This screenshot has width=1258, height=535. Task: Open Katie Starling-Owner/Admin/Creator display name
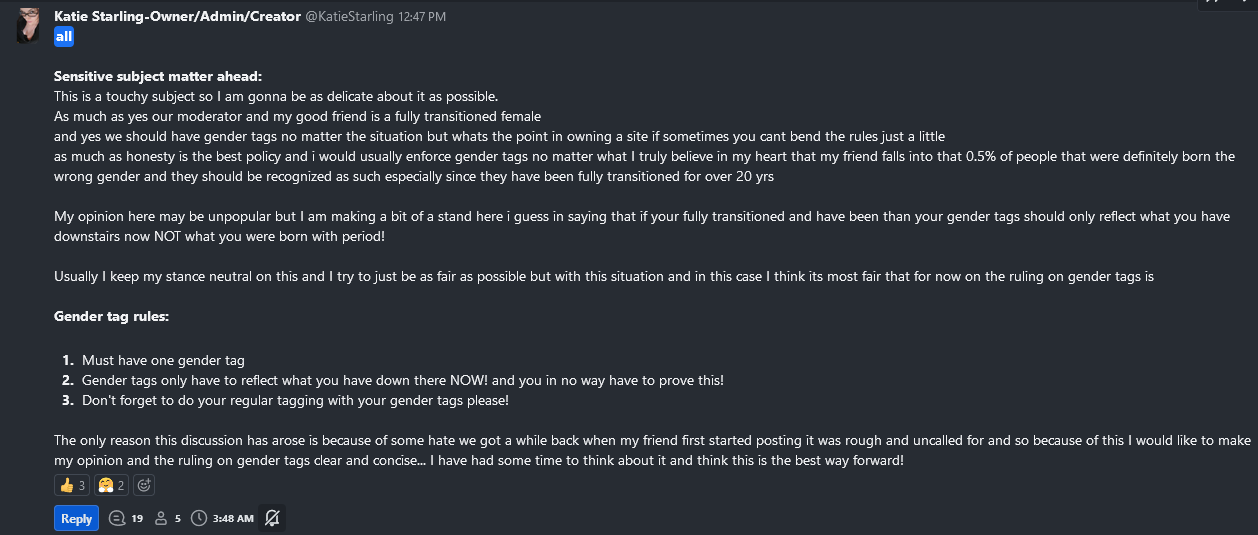click(177, 17)
